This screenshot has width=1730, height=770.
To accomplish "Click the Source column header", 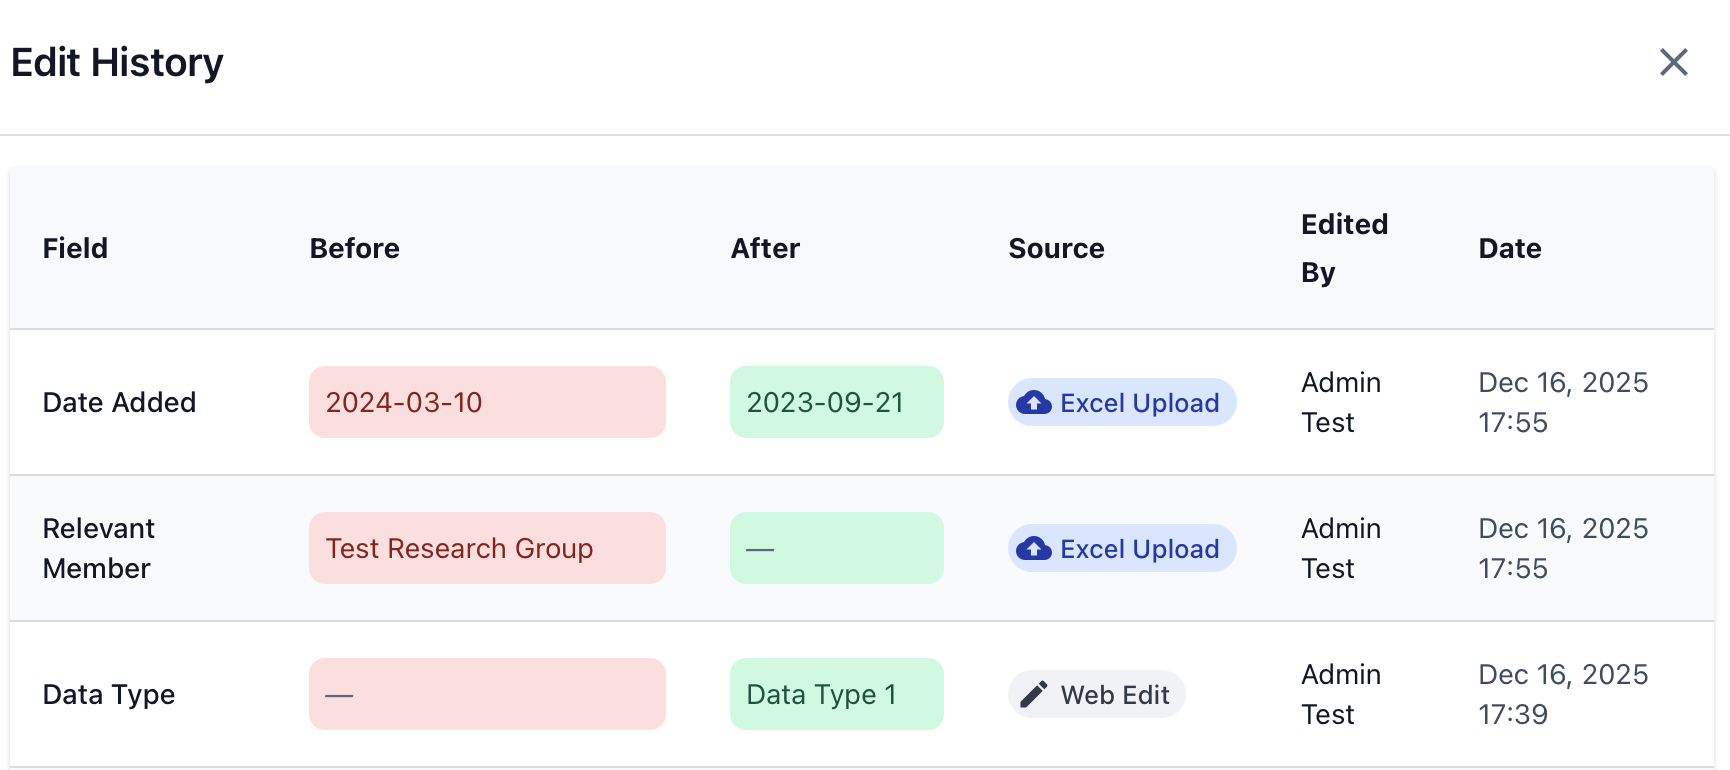I will click(x=1056, y=248).
